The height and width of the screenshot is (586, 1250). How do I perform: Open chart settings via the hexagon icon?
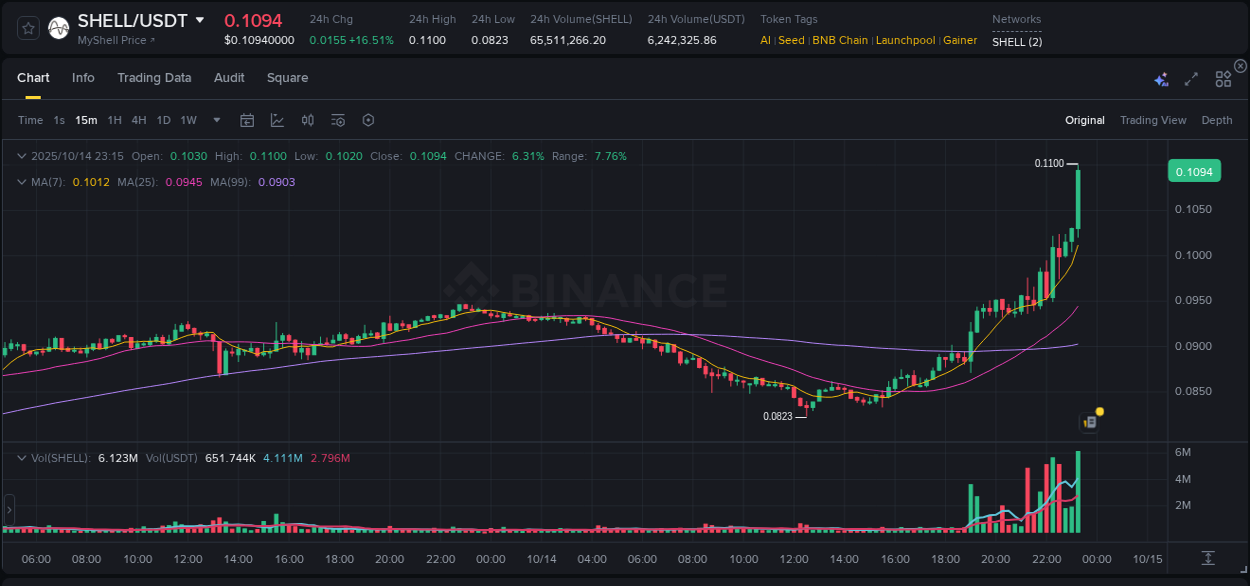click(368, 120)
